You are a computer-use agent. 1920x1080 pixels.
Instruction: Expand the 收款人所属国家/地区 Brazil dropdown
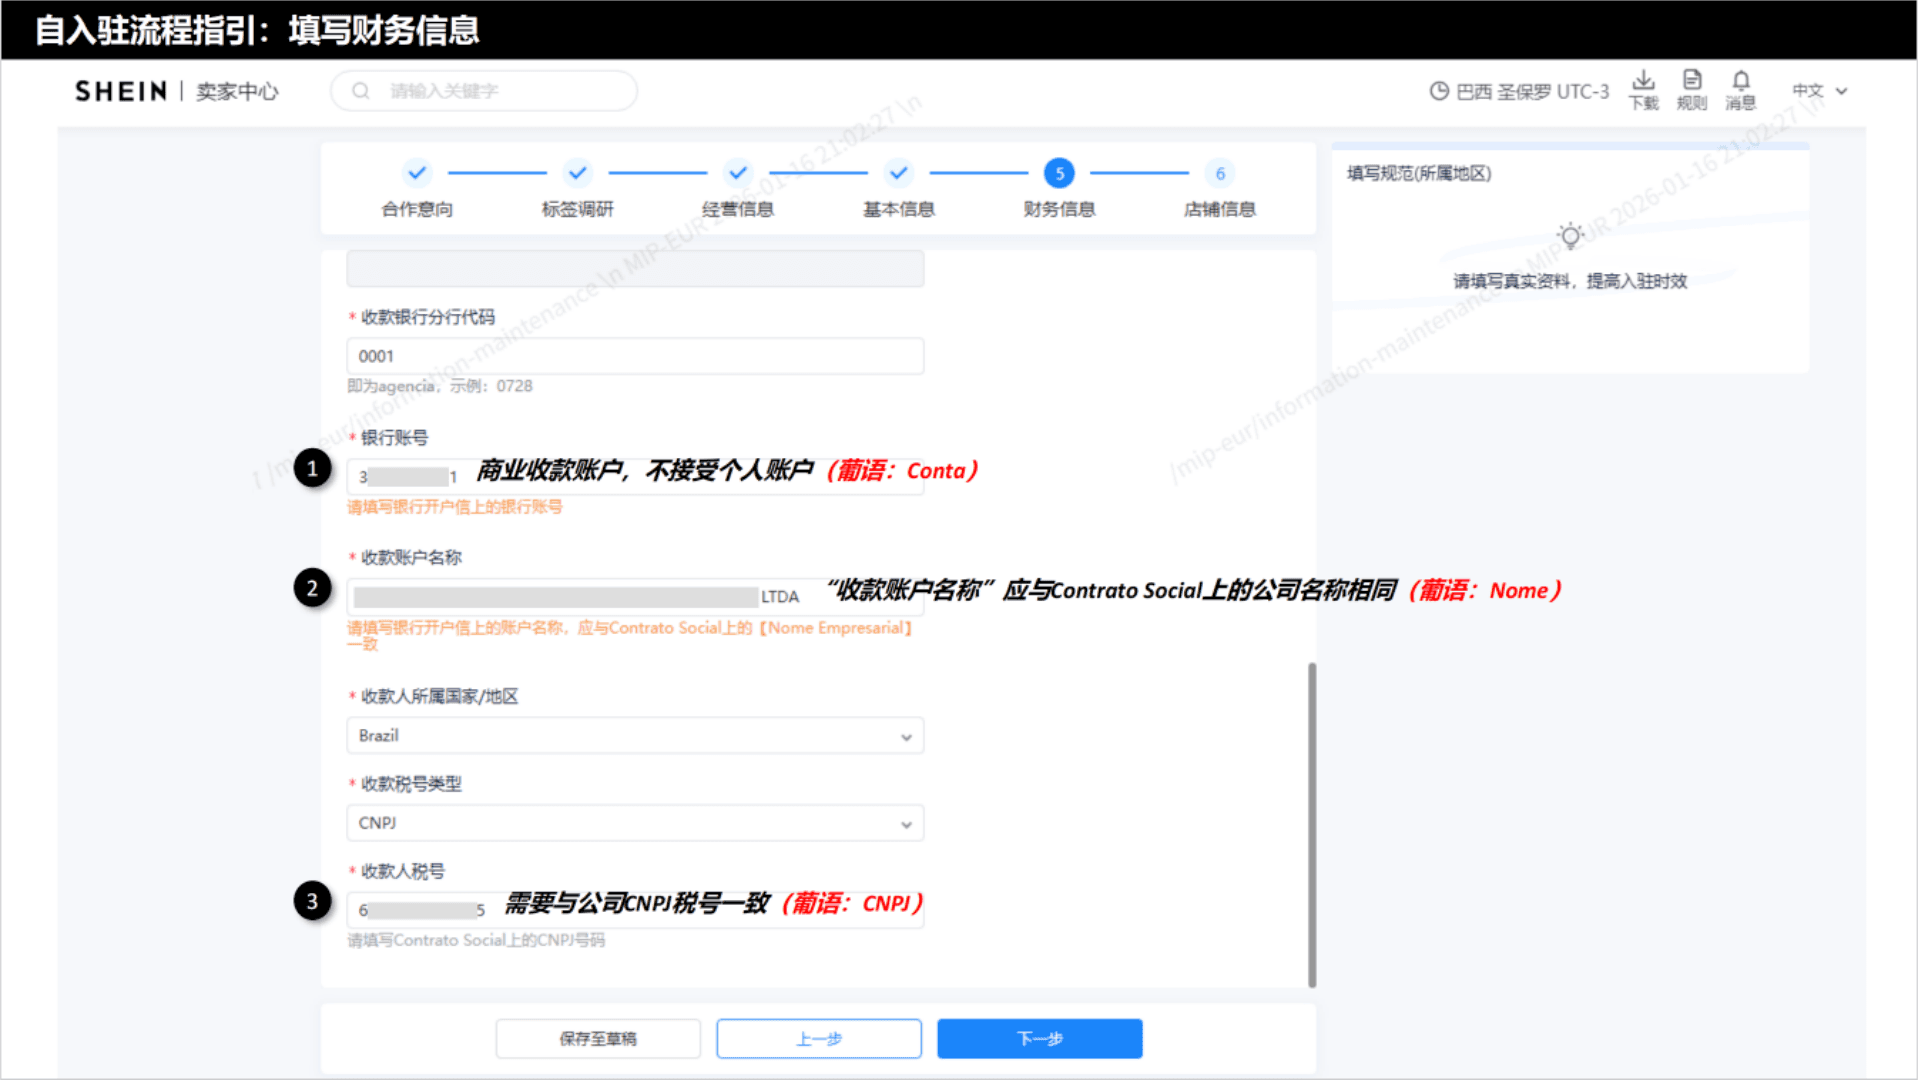point(635,736)
